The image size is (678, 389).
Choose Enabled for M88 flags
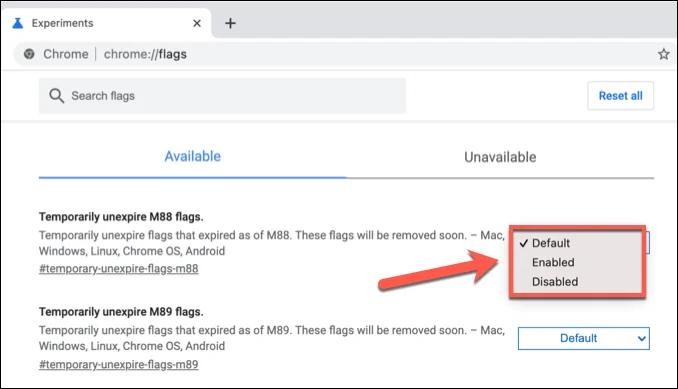(553, 262)
